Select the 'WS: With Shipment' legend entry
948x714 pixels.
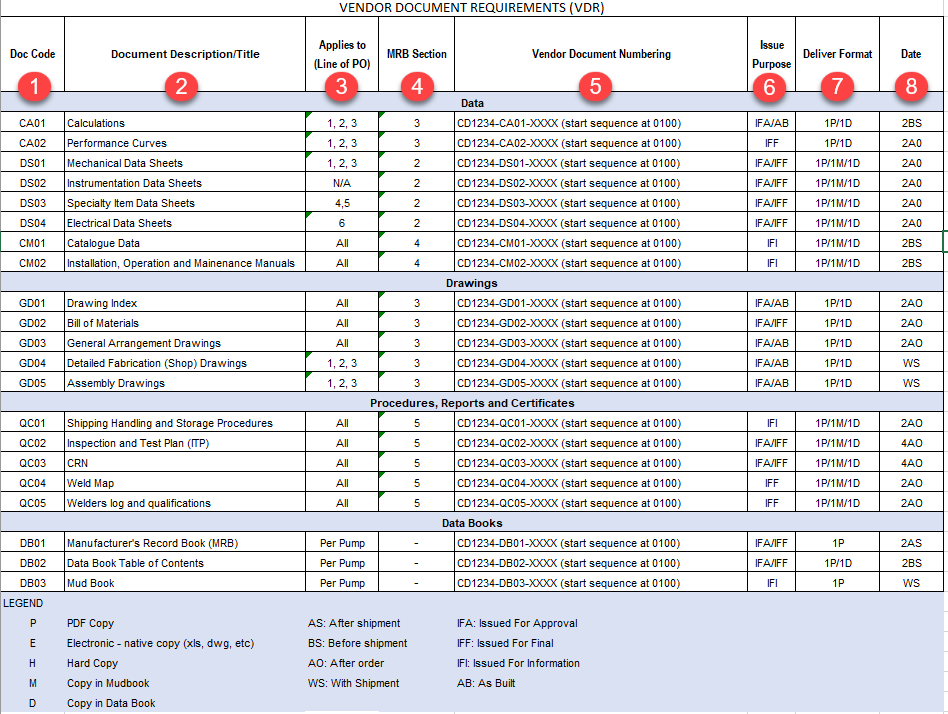coord(353,683)
